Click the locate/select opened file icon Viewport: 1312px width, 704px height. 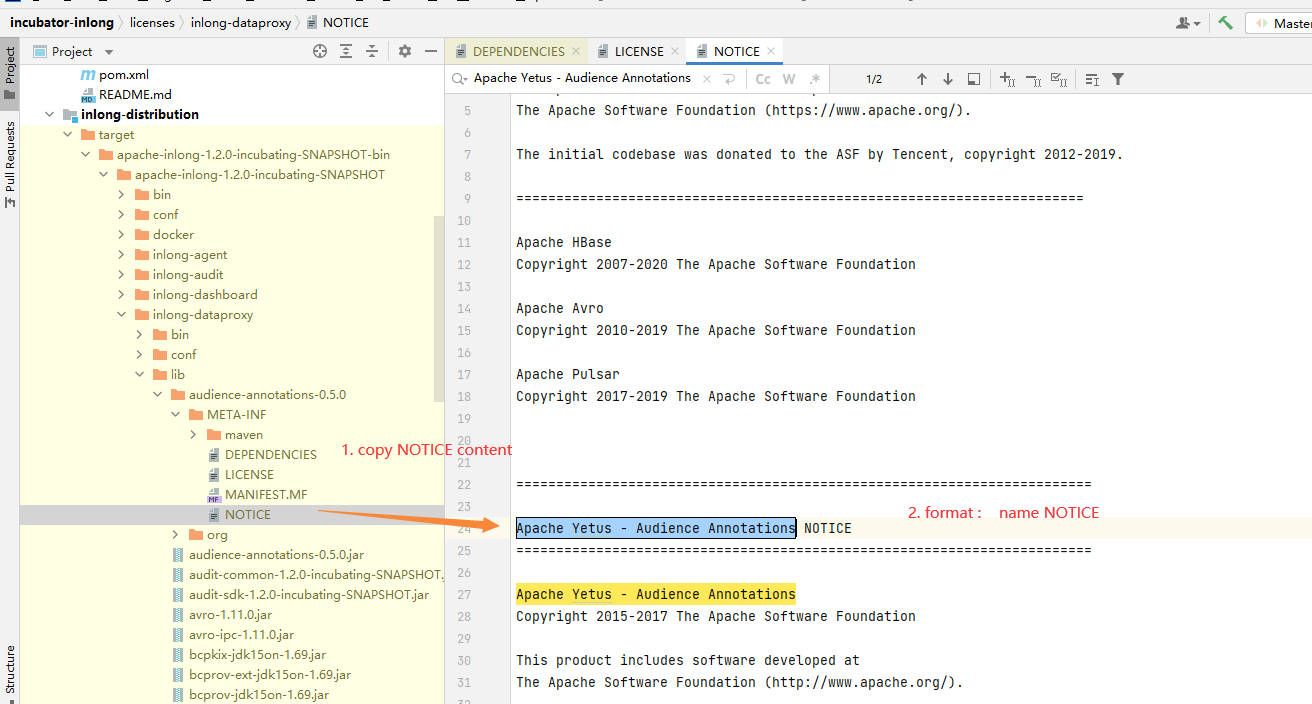(320, 51)
